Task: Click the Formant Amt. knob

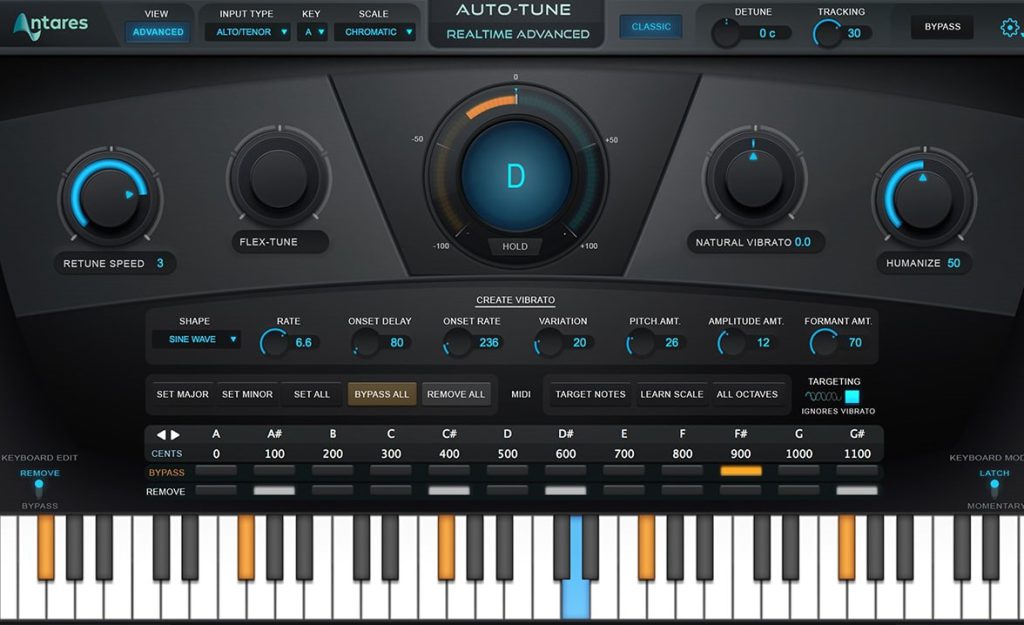Action: click(x=824, y=342)
